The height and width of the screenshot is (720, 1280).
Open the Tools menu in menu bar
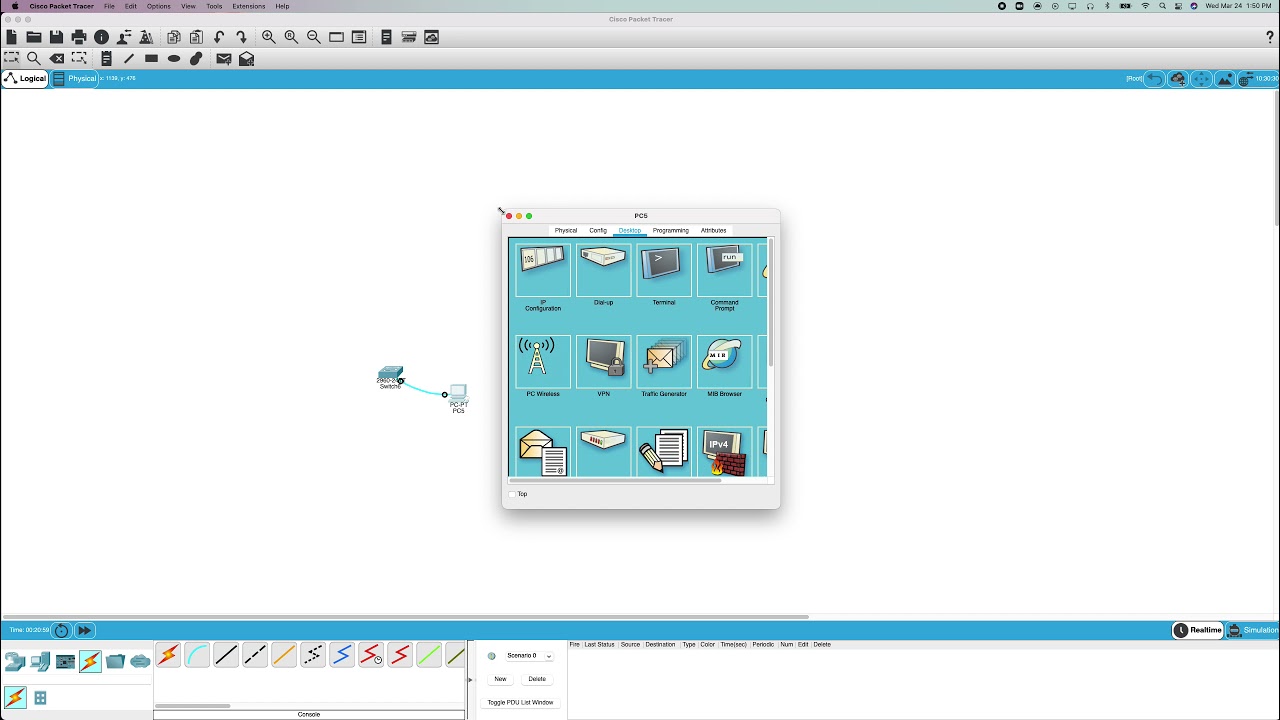(214, 6)
